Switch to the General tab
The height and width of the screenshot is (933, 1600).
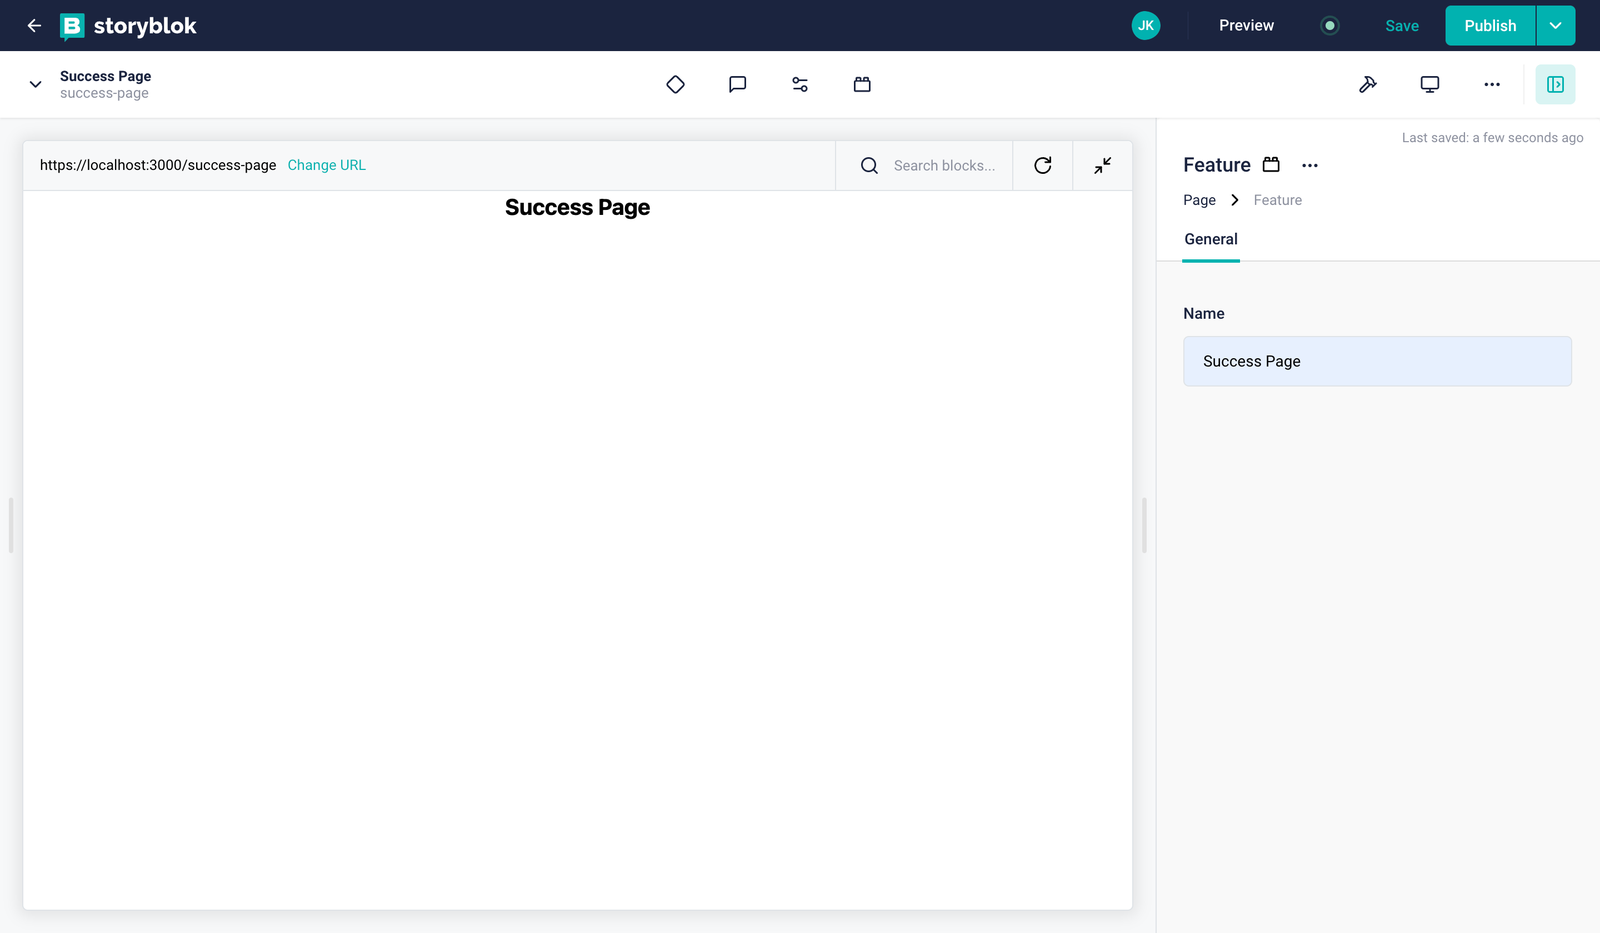(x=1211, y=240)
